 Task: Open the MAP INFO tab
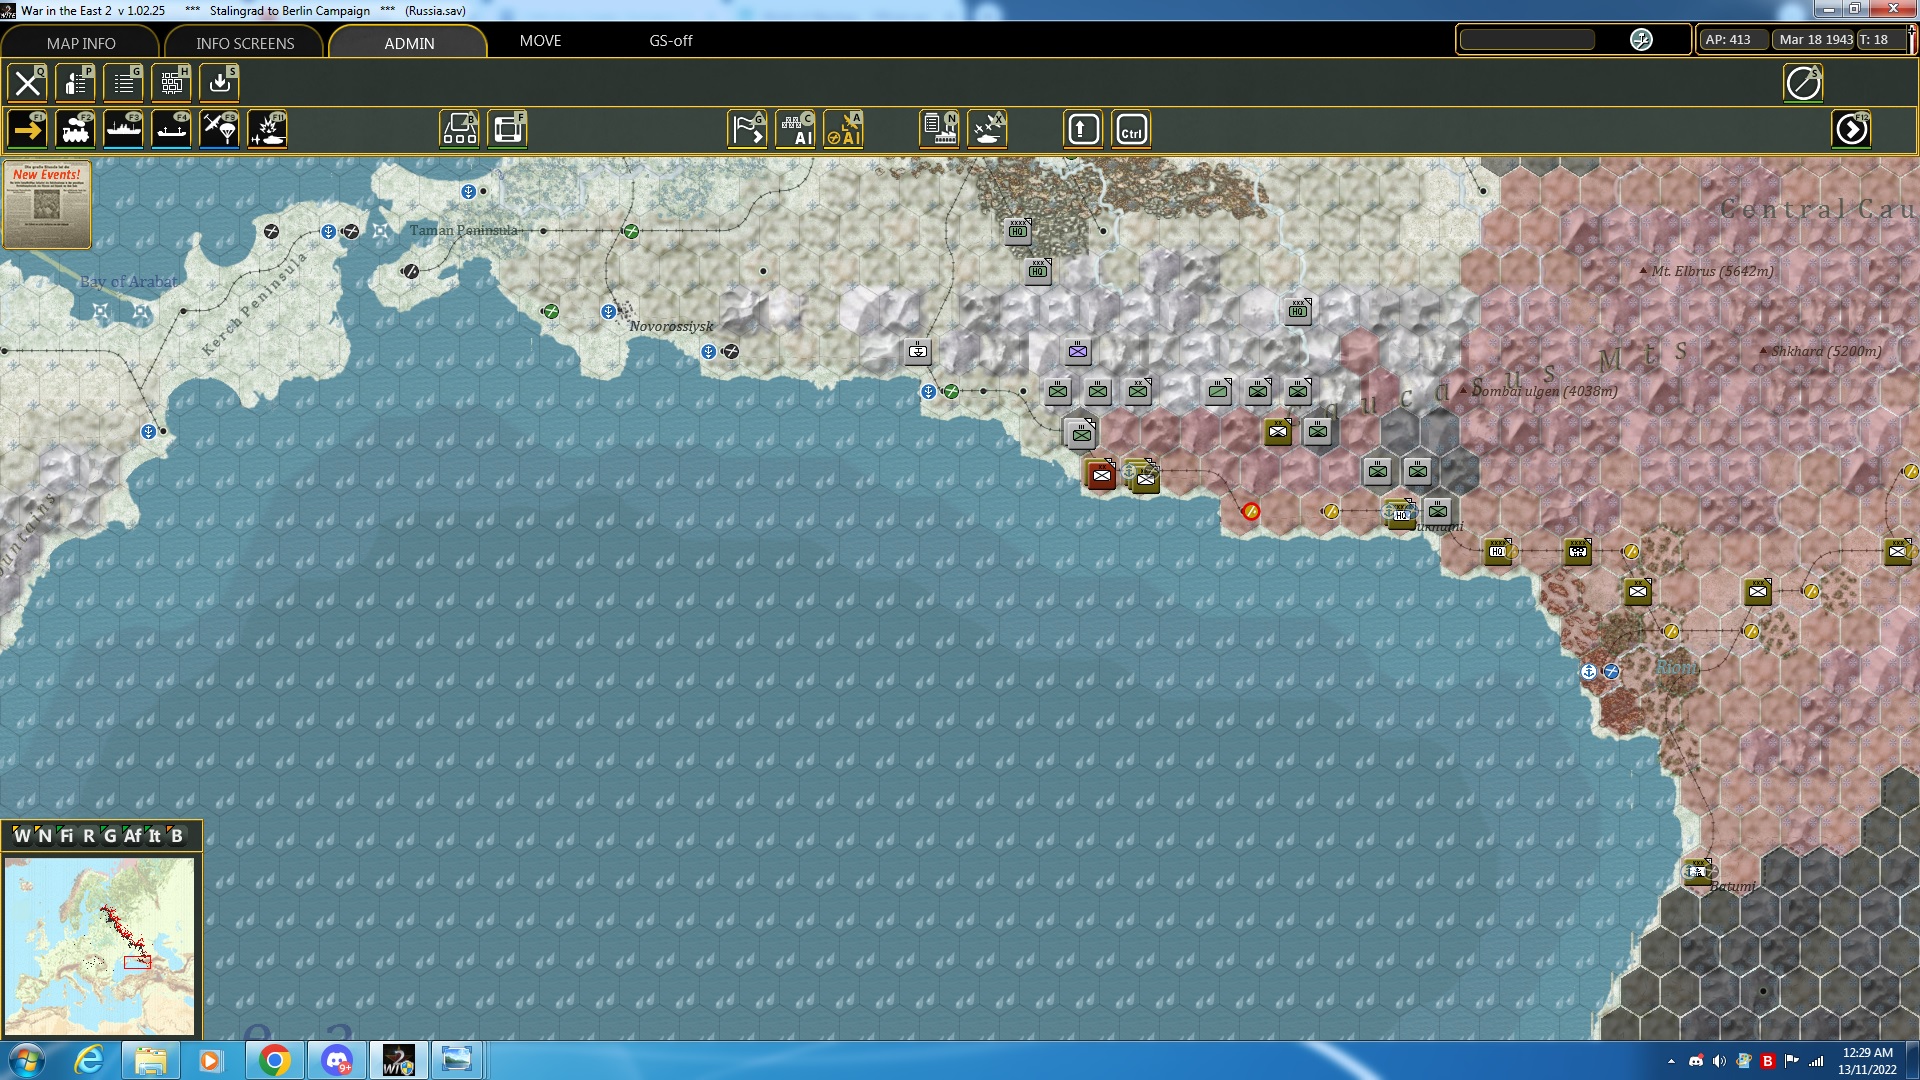[x=81, y=43]
